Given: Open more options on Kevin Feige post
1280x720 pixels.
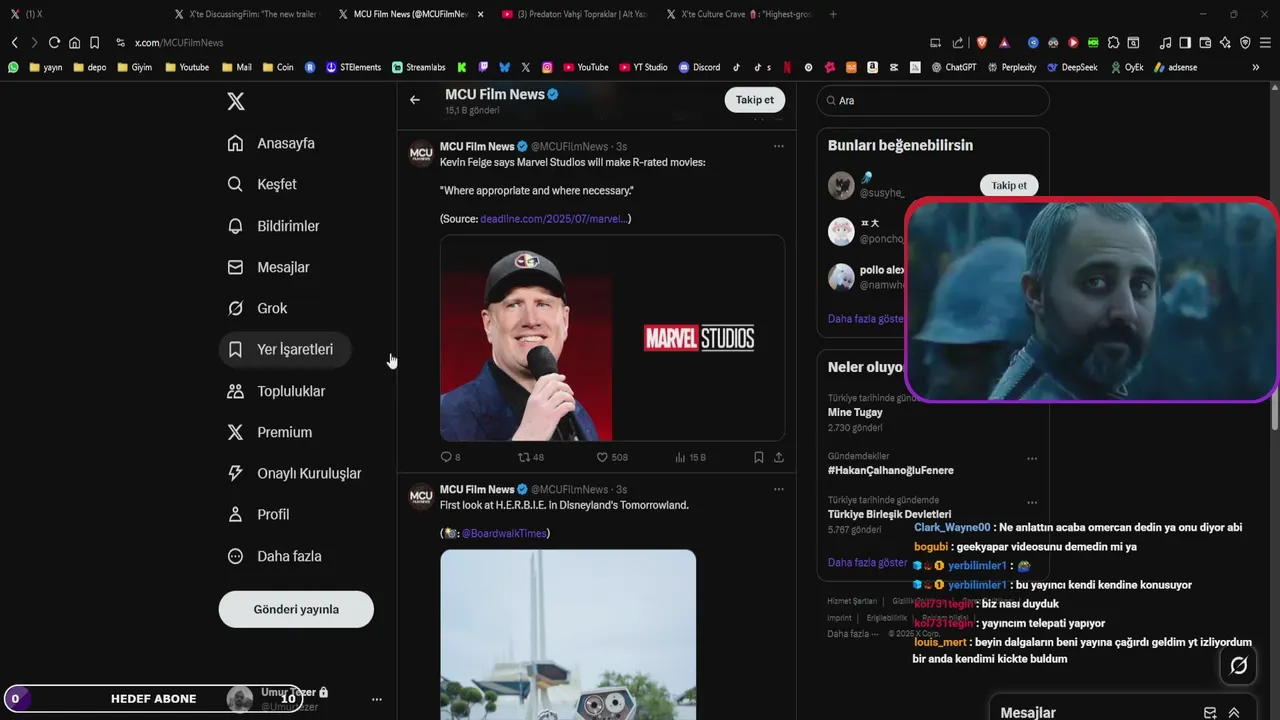Looking at the screenshot, I should click(x=778, y=146).
